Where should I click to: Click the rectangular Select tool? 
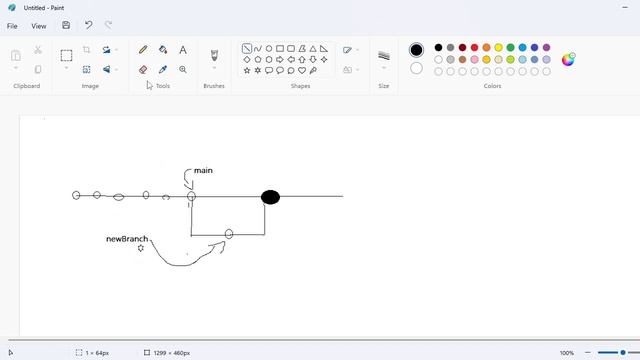pos(67,56)
